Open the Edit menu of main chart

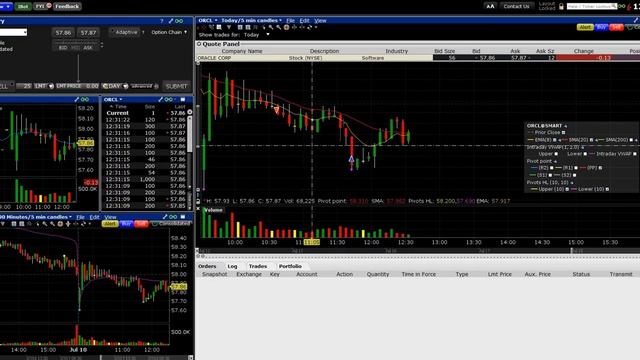pos(304,20)
